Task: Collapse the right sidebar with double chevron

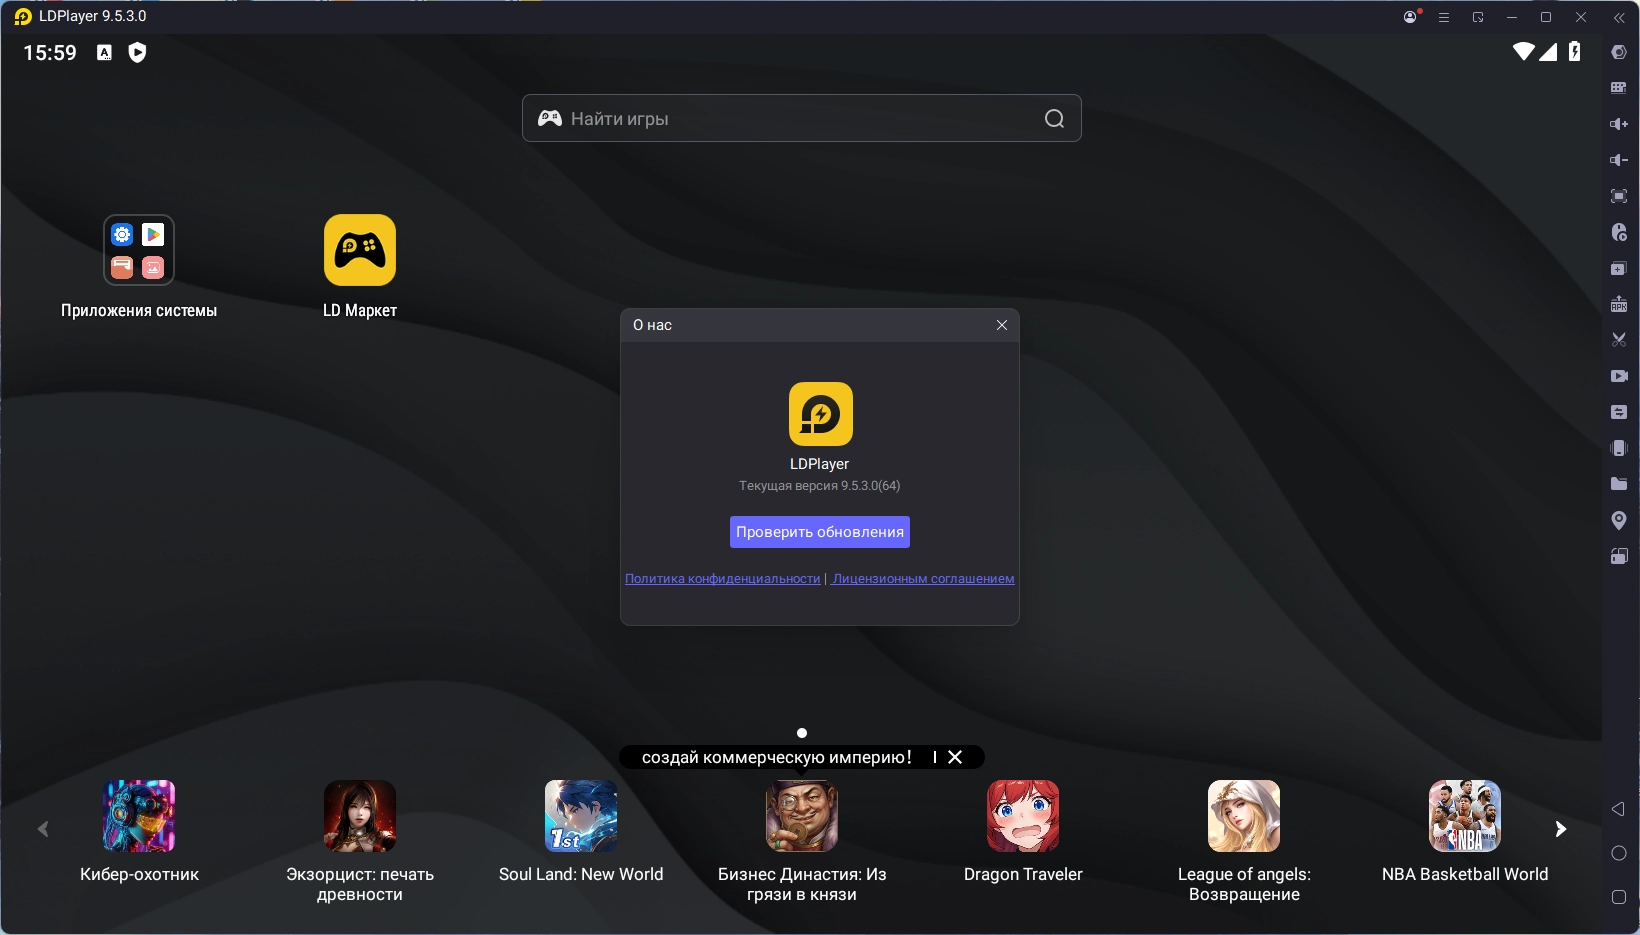Action: tap(1619, 17)
